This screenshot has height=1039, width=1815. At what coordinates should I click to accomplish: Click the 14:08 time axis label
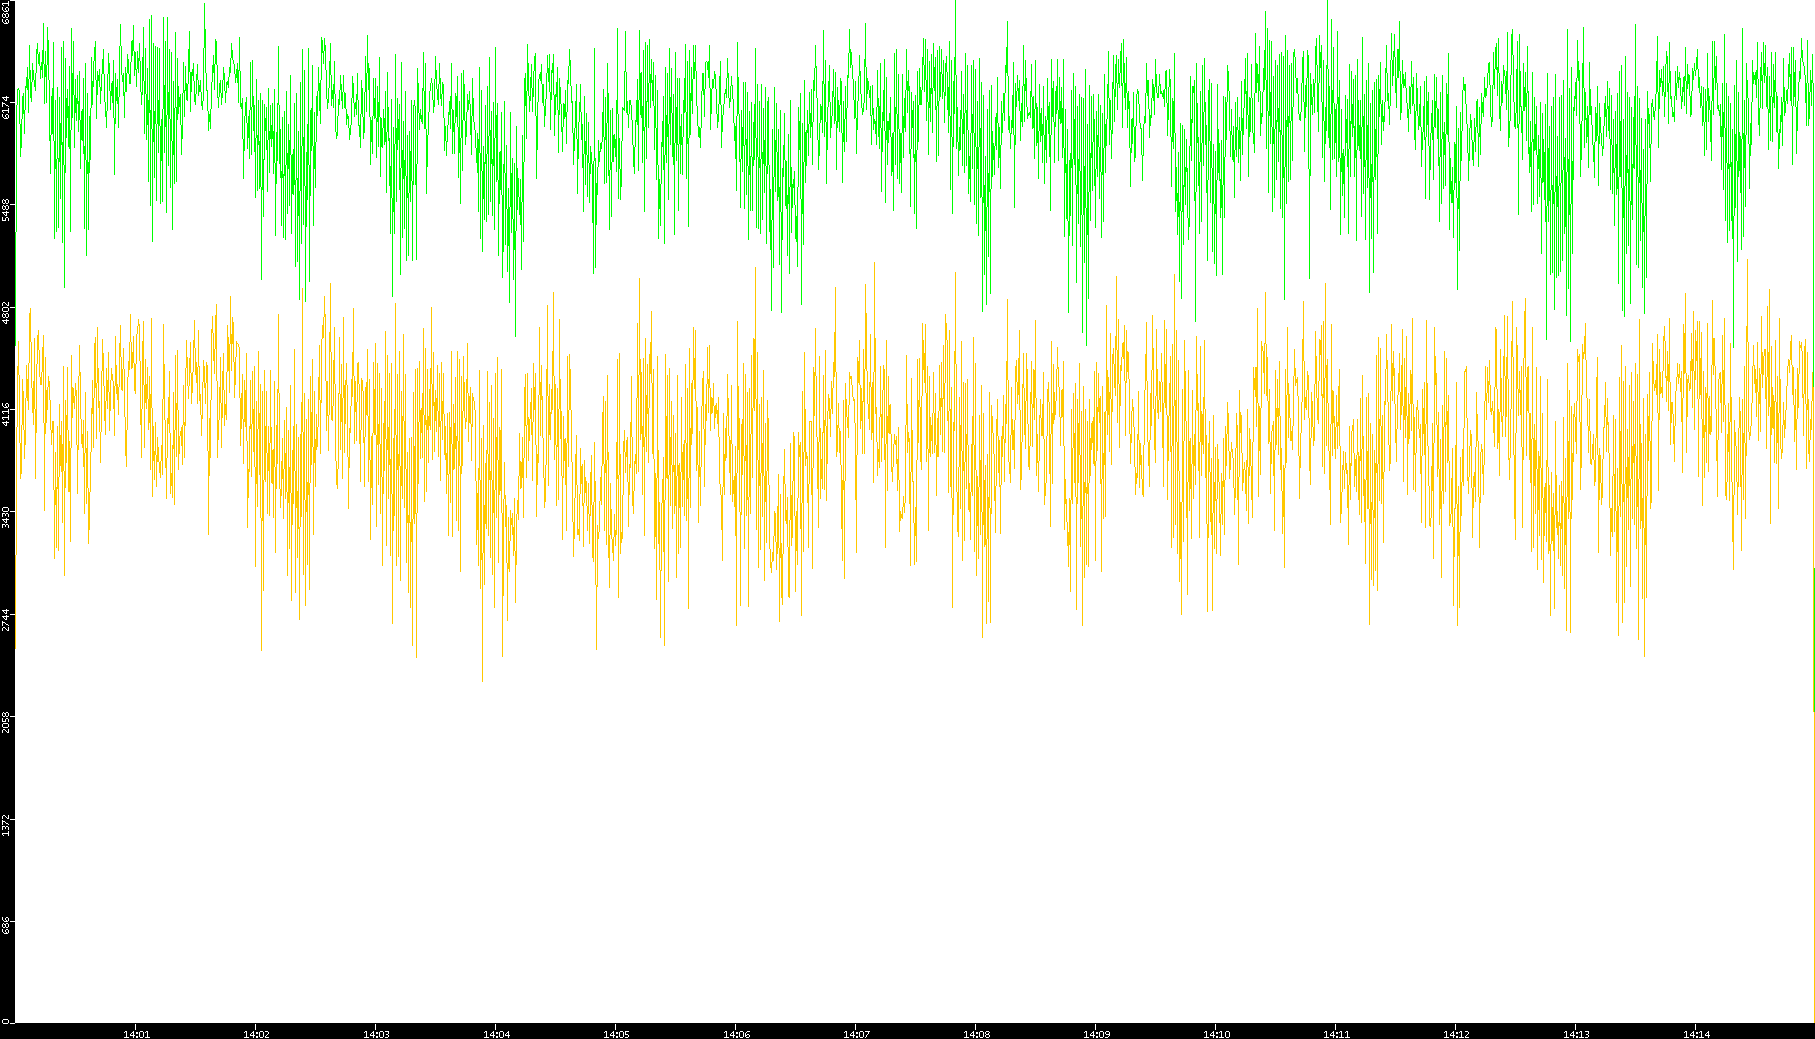(976, 1034)
